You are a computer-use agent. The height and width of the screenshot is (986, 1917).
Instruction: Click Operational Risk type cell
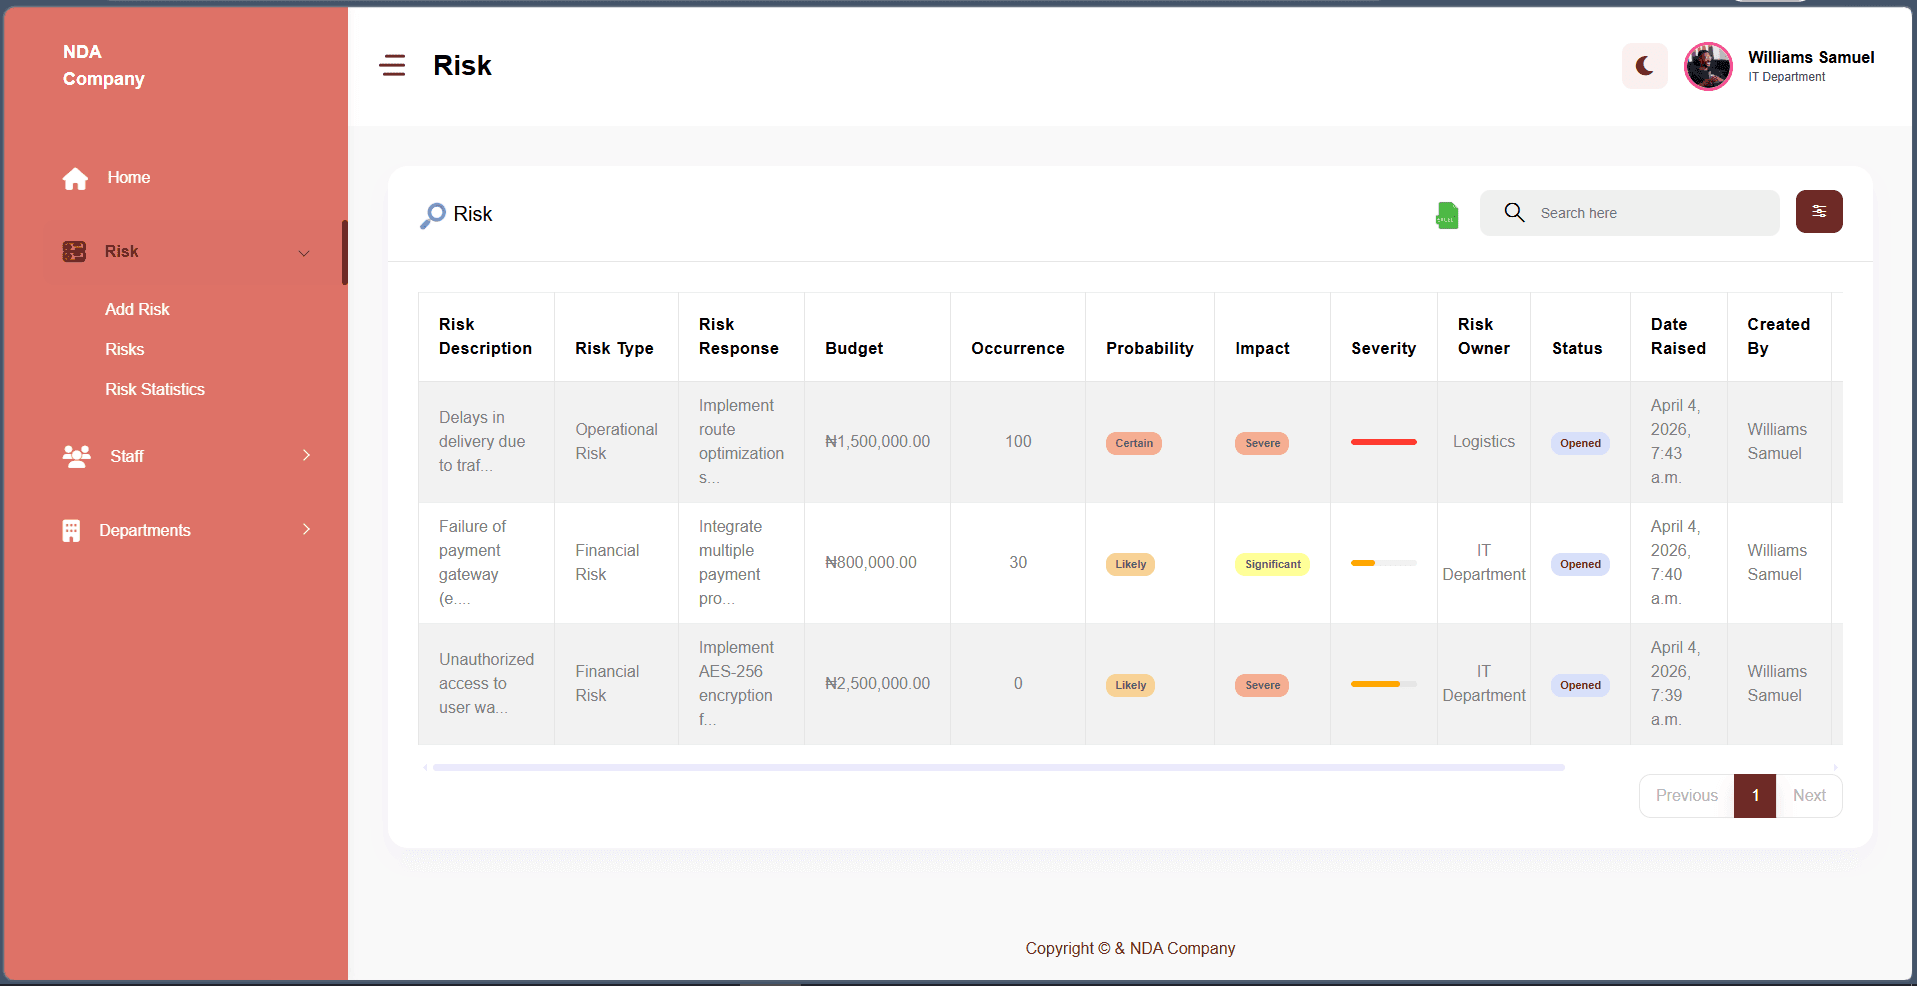pyautogui.click(x=616, y=441)
